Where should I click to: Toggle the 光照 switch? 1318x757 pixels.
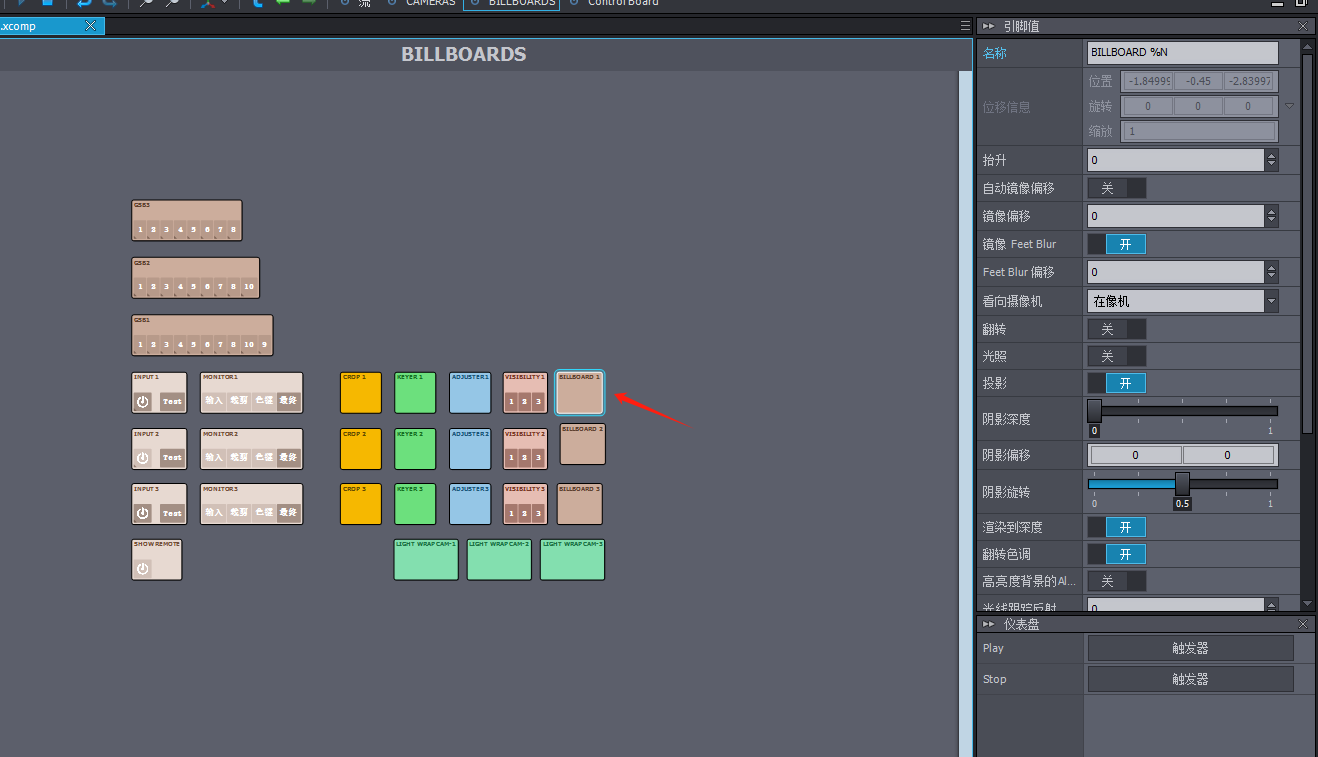point(1117,356)
